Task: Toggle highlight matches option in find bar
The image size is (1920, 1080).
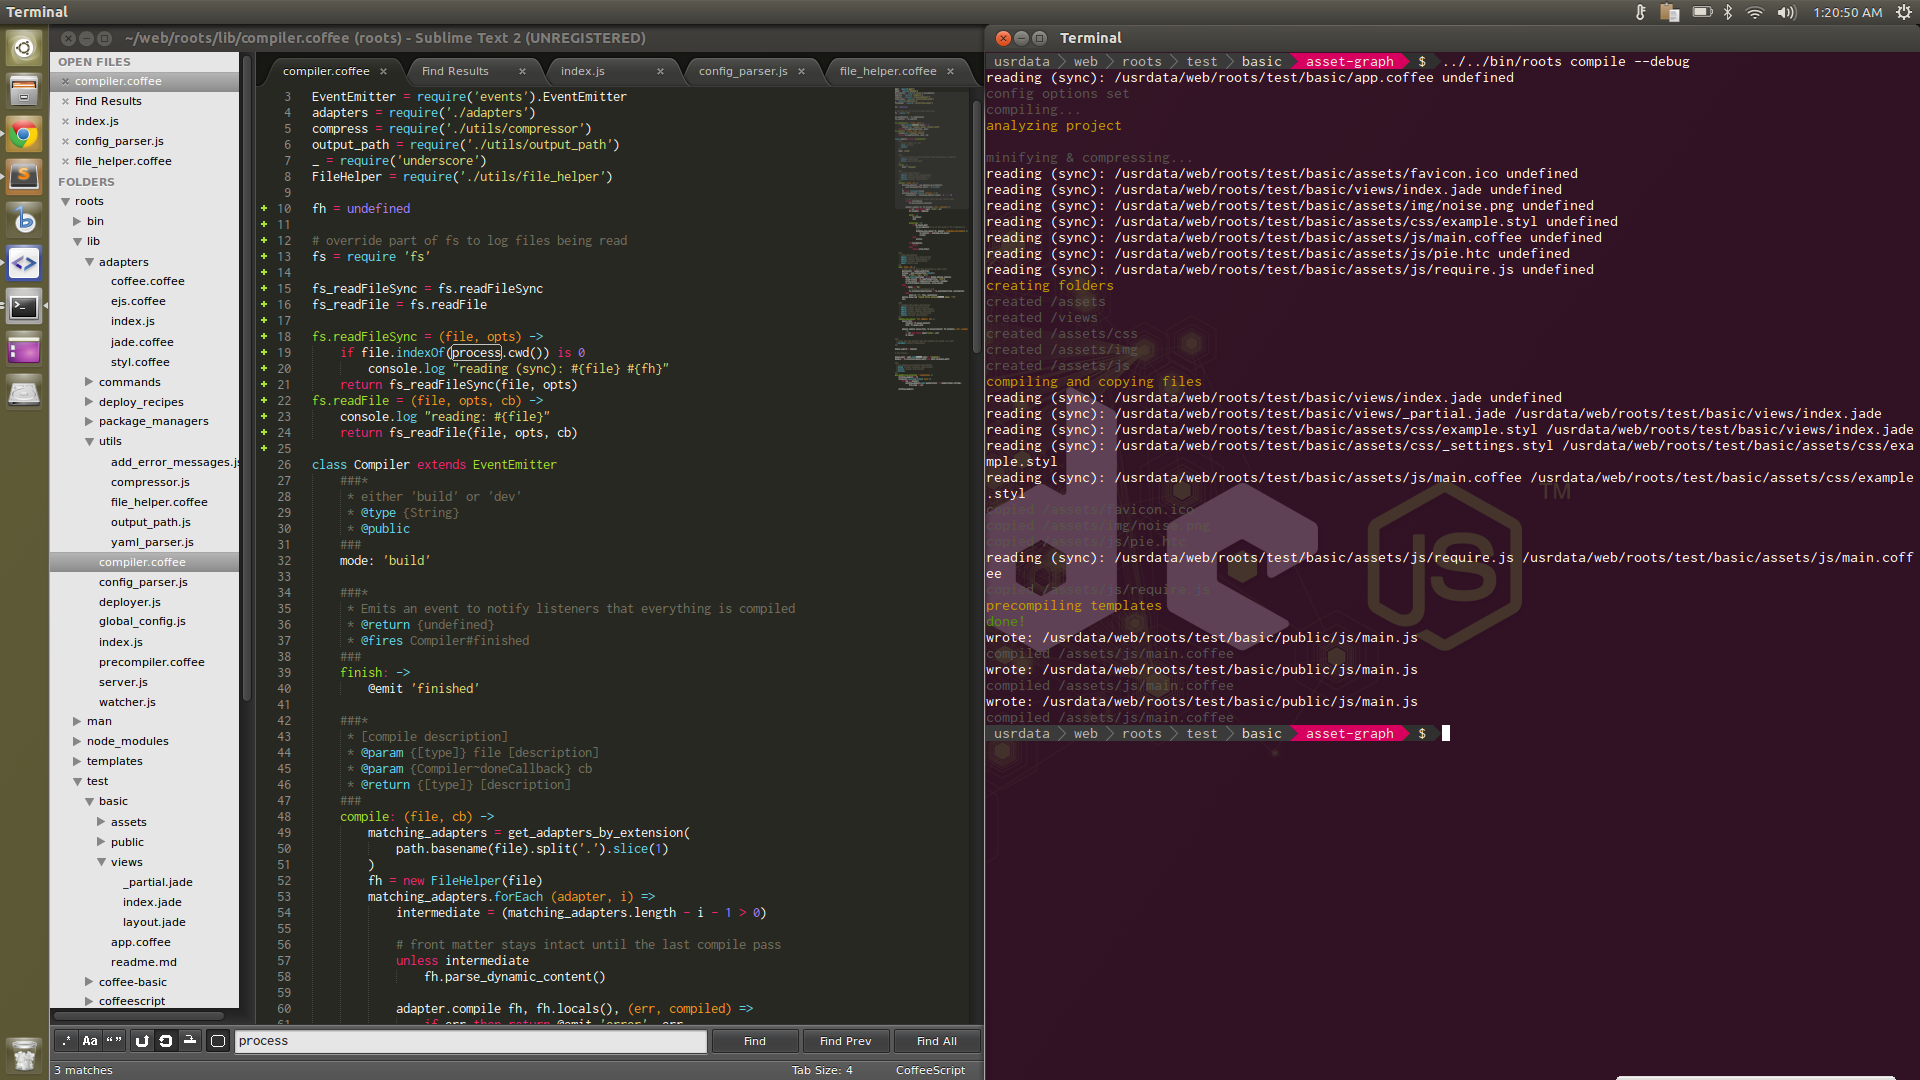Action: [218, 1041]
